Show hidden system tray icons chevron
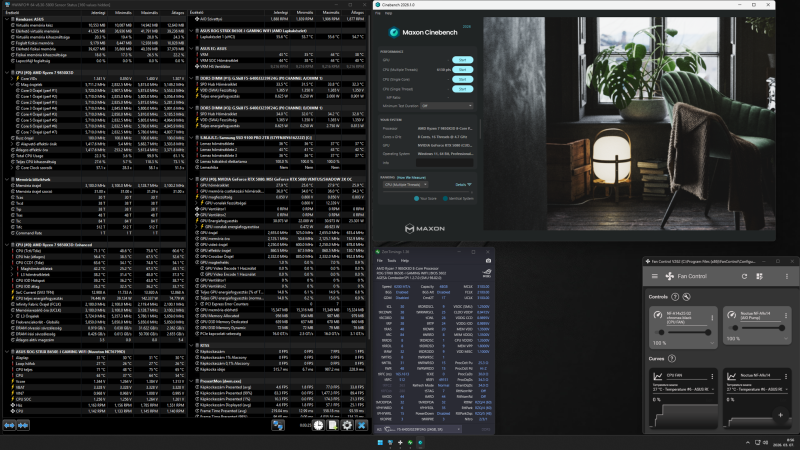 tap(748, 442)
